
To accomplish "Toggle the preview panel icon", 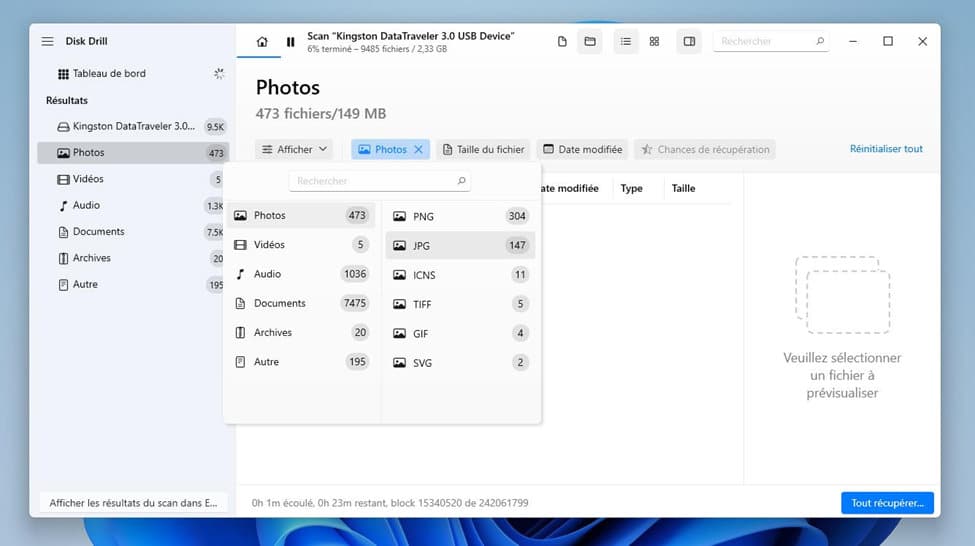I will (x=689, y=42).
